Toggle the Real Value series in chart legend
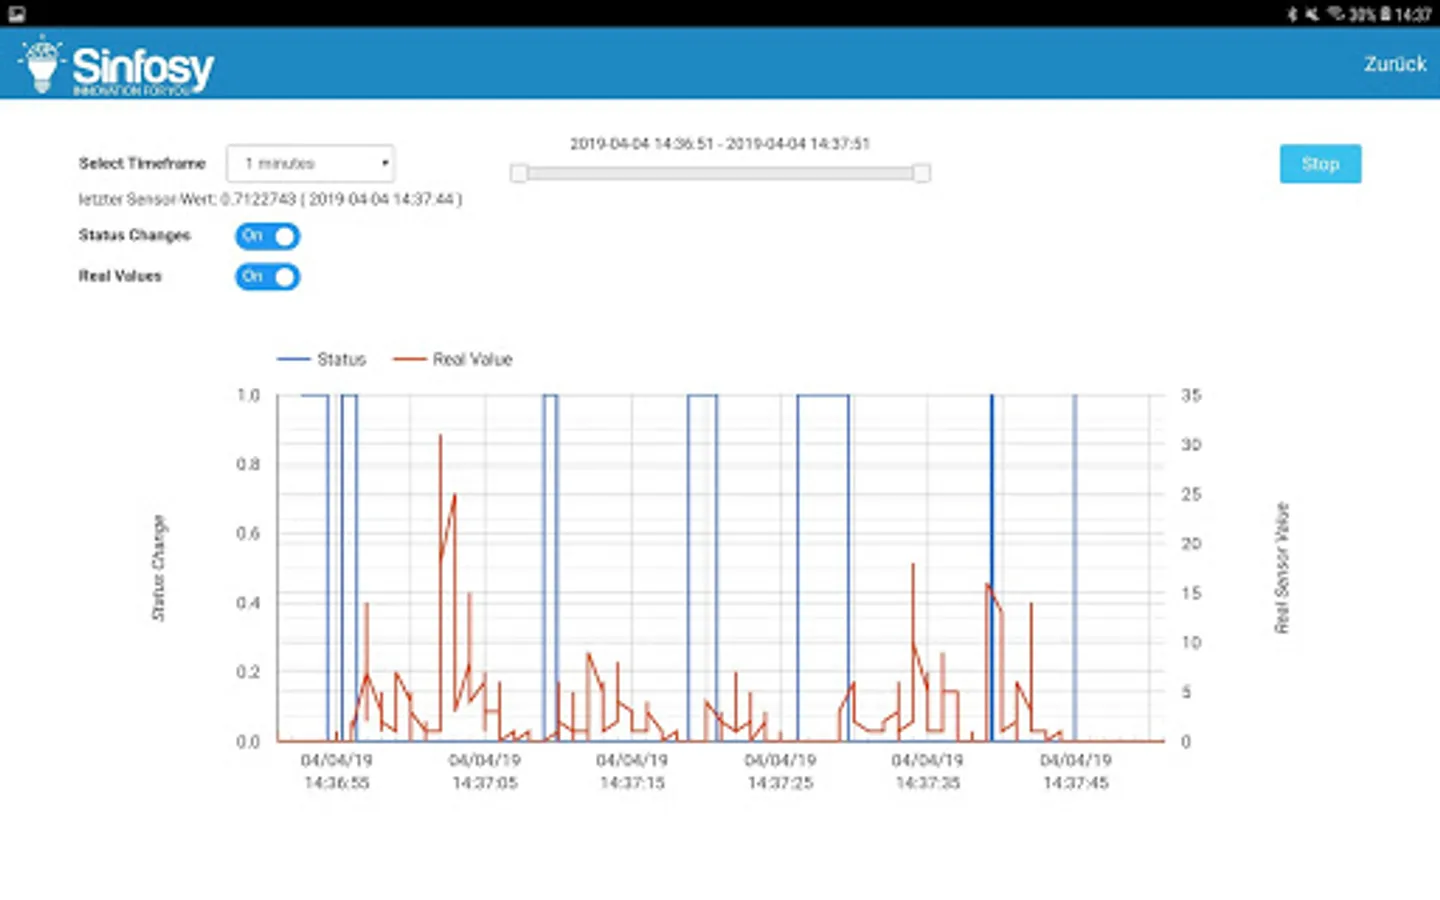 click(x=452, y=359)
